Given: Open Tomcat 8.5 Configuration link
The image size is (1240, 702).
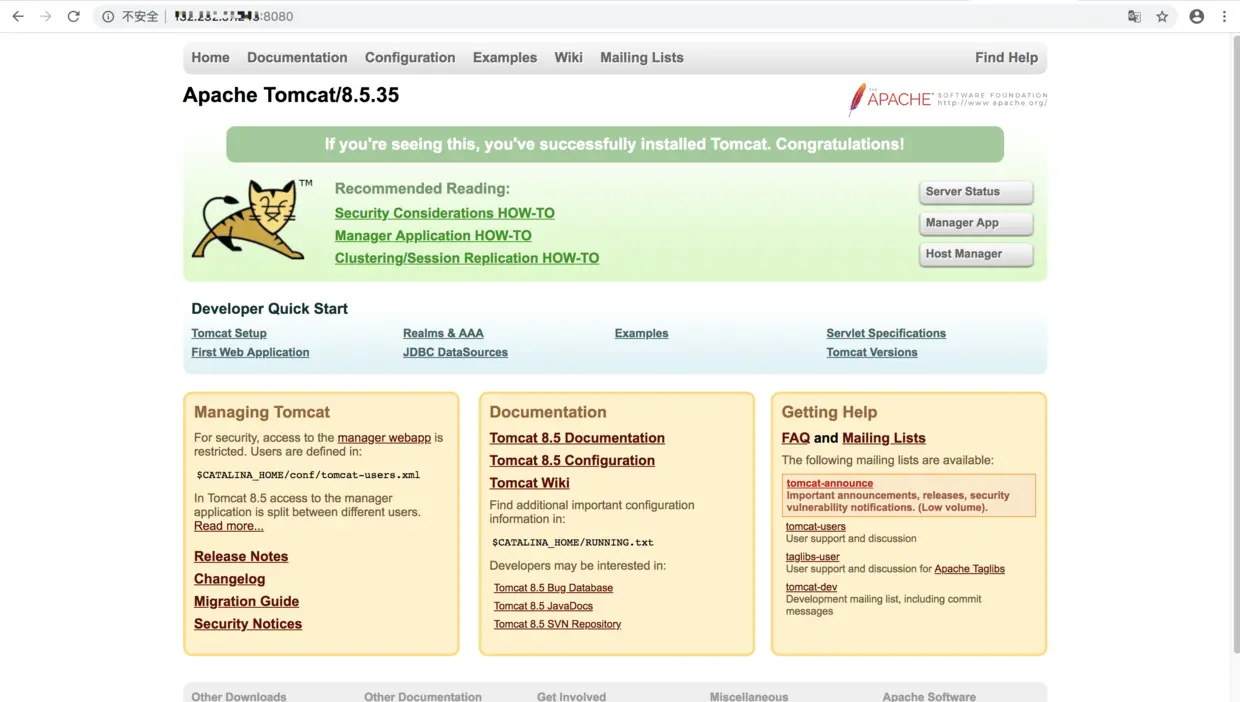Looking at the screenshot, I should 572,461.
